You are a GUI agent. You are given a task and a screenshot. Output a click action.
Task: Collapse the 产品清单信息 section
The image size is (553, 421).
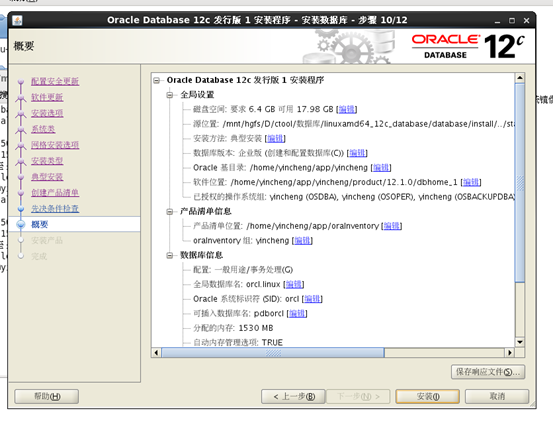tap(170, 212)
